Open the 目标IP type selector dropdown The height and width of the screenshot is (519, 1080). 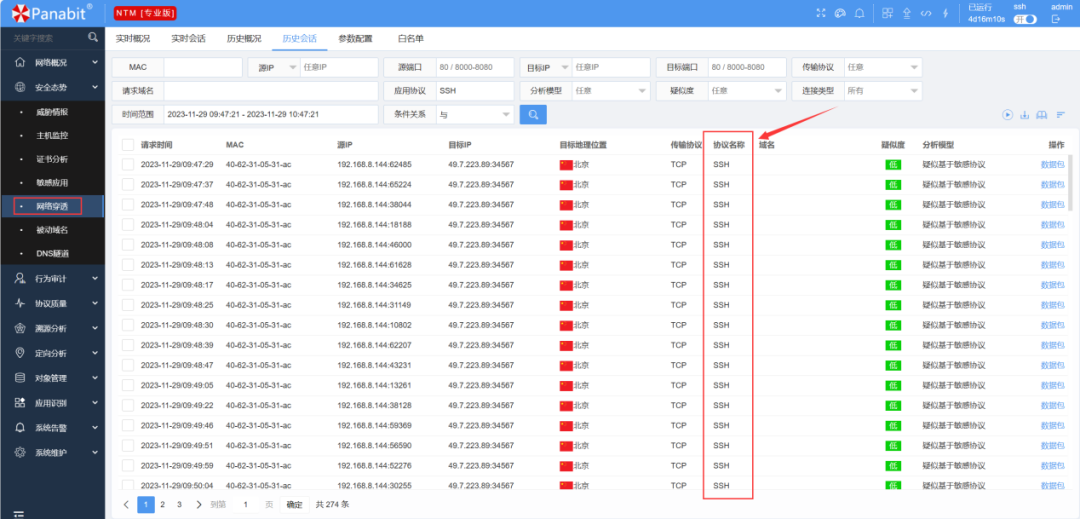546,67
